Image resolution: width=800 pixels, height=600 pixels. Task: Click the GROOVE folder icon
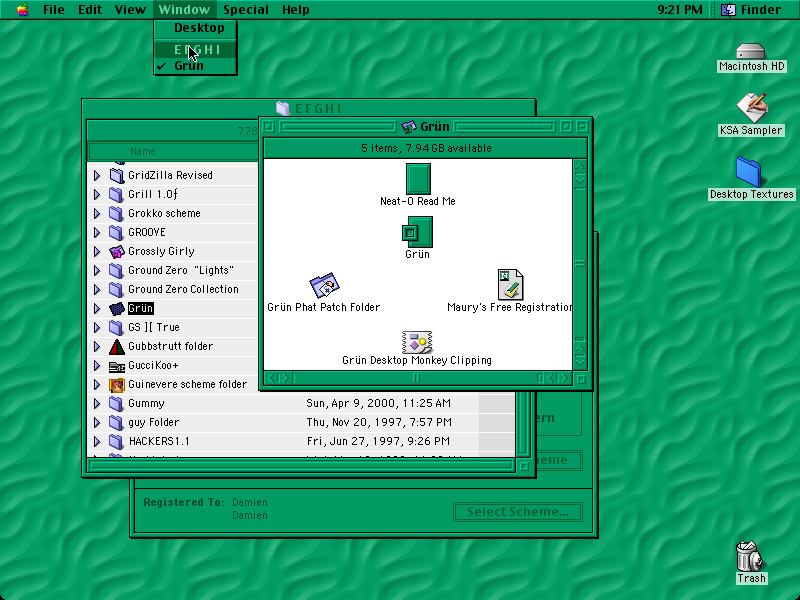tap(117, 232)
